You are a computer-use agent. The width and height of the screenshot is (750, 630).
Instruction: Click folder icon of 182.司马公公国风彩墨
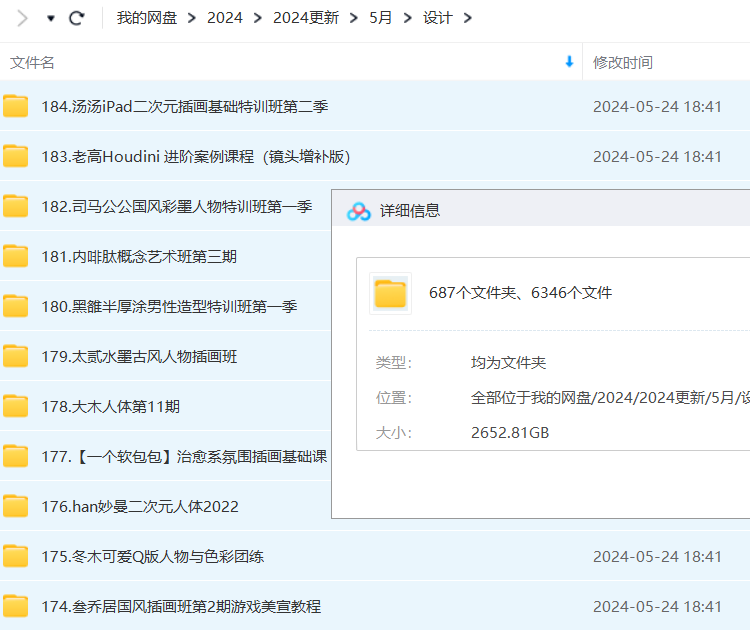pos(16,206)
